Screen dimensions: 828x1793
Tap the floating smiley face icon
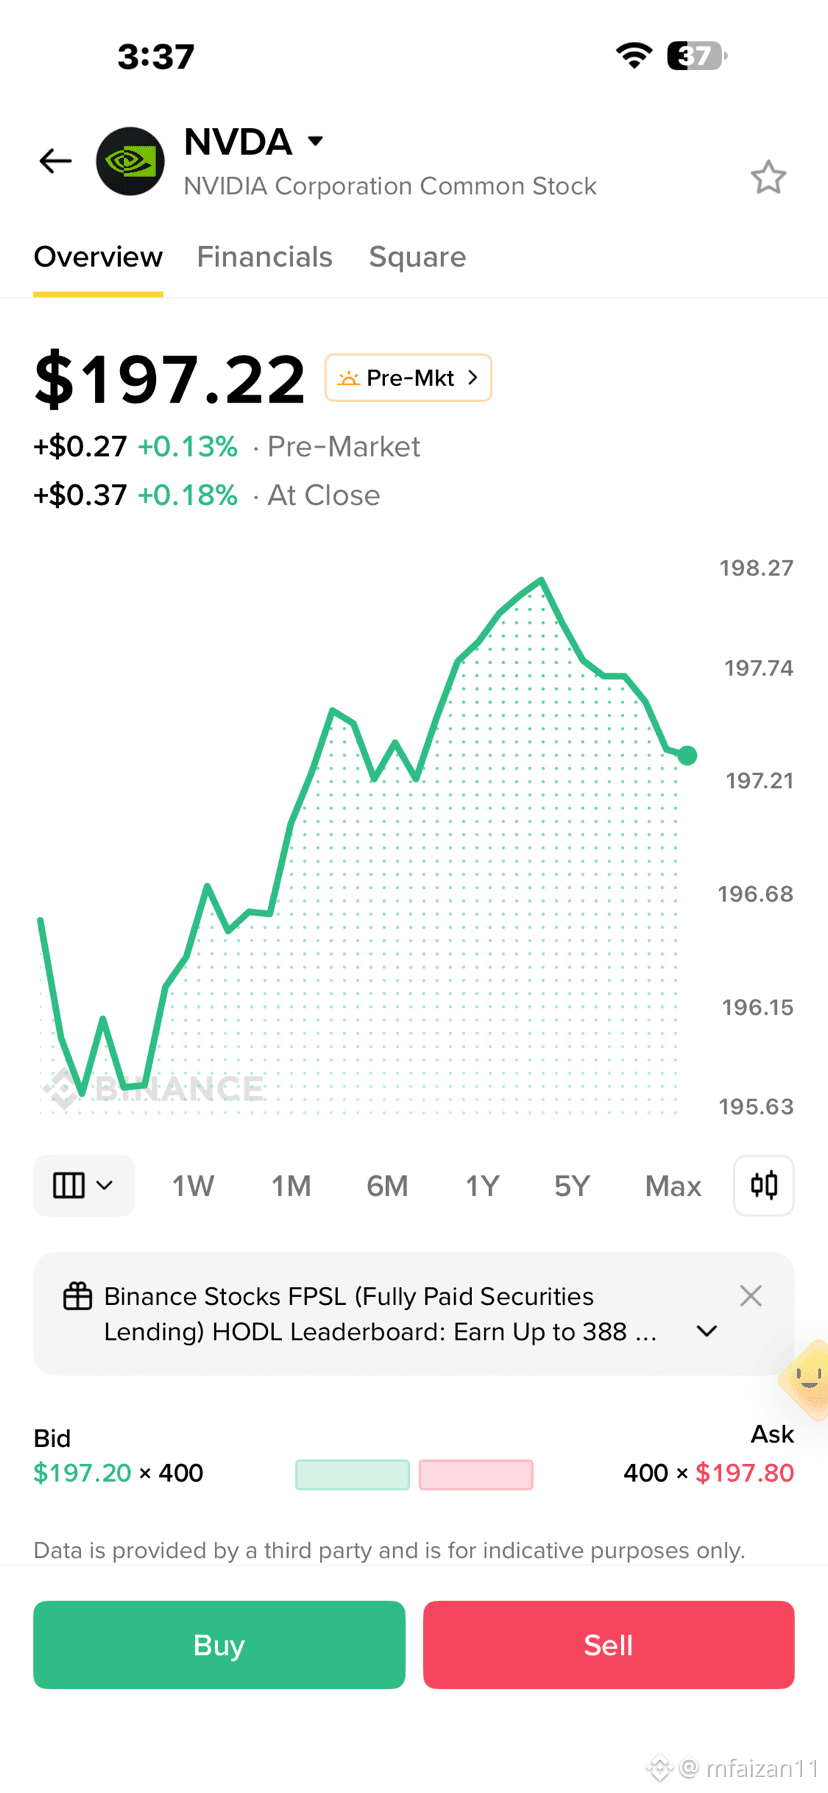coord(806,1380)
